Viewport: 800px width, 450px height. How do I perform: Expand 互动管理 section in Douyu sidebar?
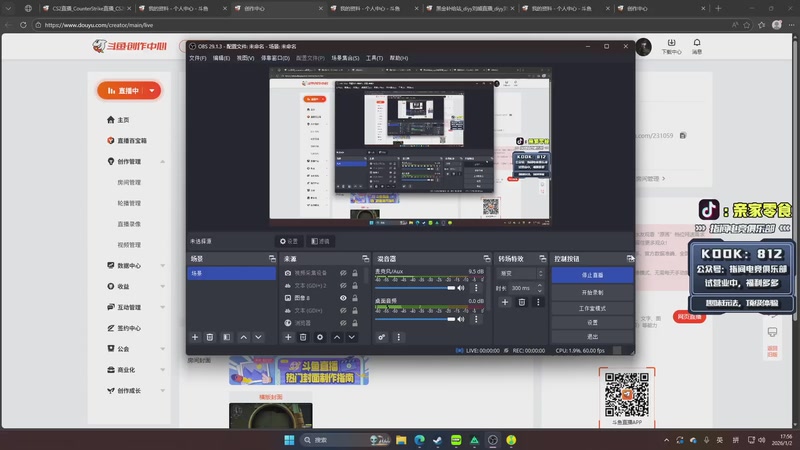pyautogui.click(x=162, y=308)
